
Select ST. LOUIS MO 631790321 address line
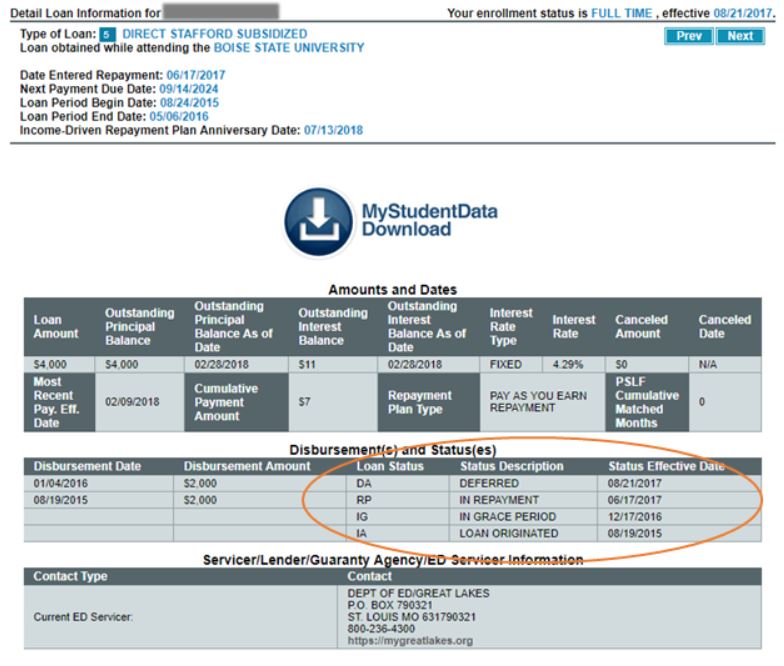pos(412,617)
